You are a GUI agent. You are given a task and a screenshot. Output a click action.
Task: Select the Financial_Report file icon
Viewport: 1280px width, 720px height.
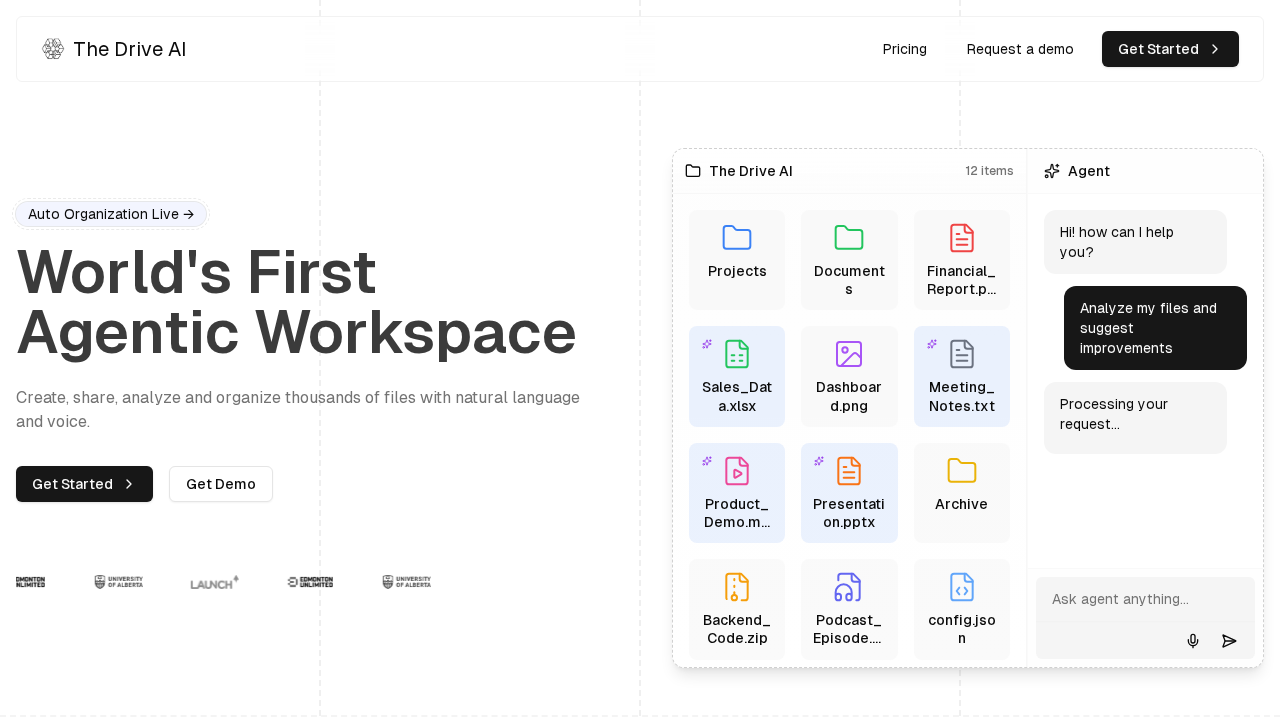[x=961, y=238]
